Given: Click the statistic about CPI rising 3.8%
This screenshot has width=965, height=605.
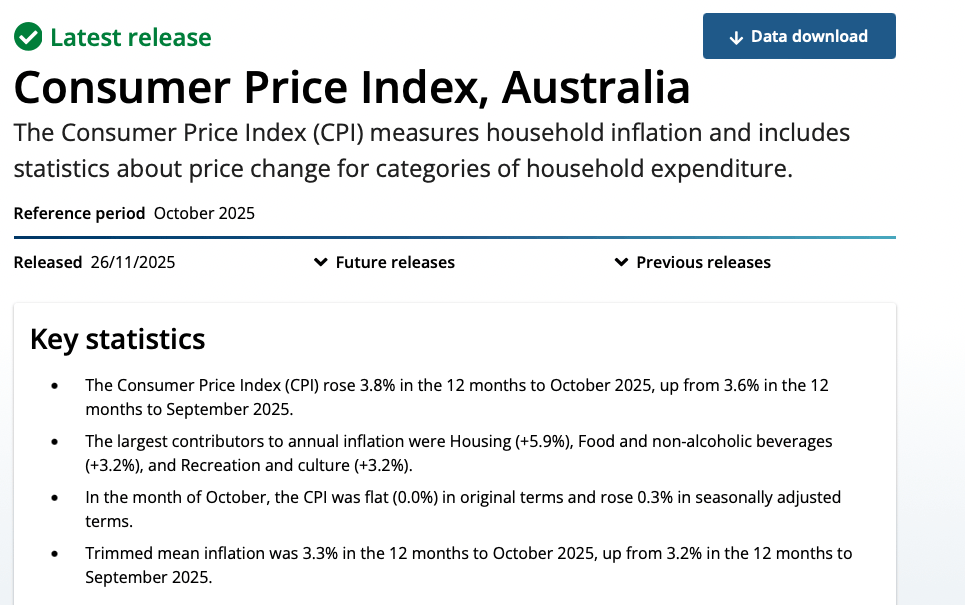Looking at the screenshot, I should [457, 396].
